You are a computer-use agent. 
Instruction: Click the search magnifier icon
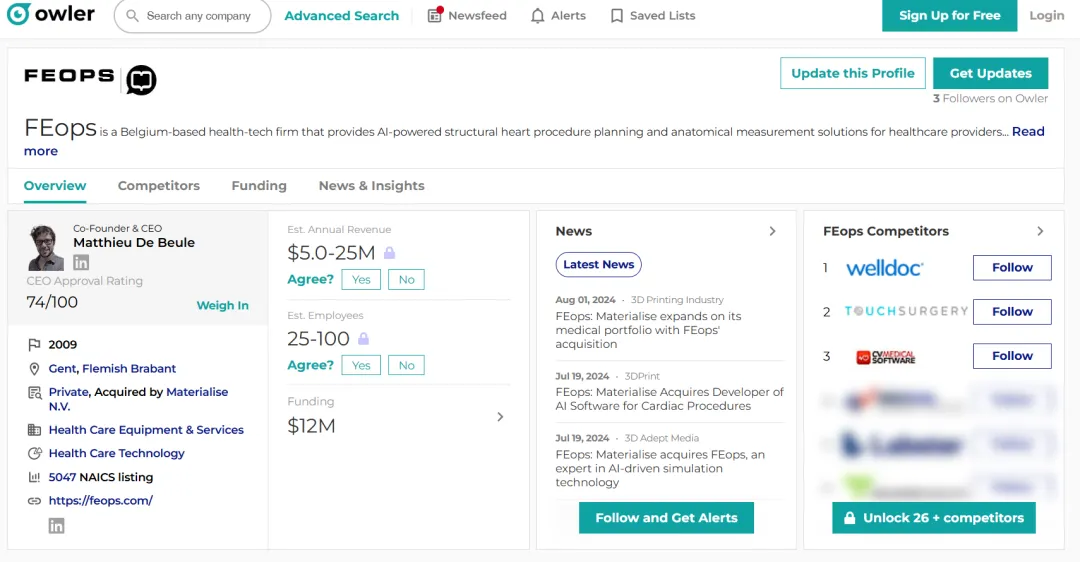(133, 16)
